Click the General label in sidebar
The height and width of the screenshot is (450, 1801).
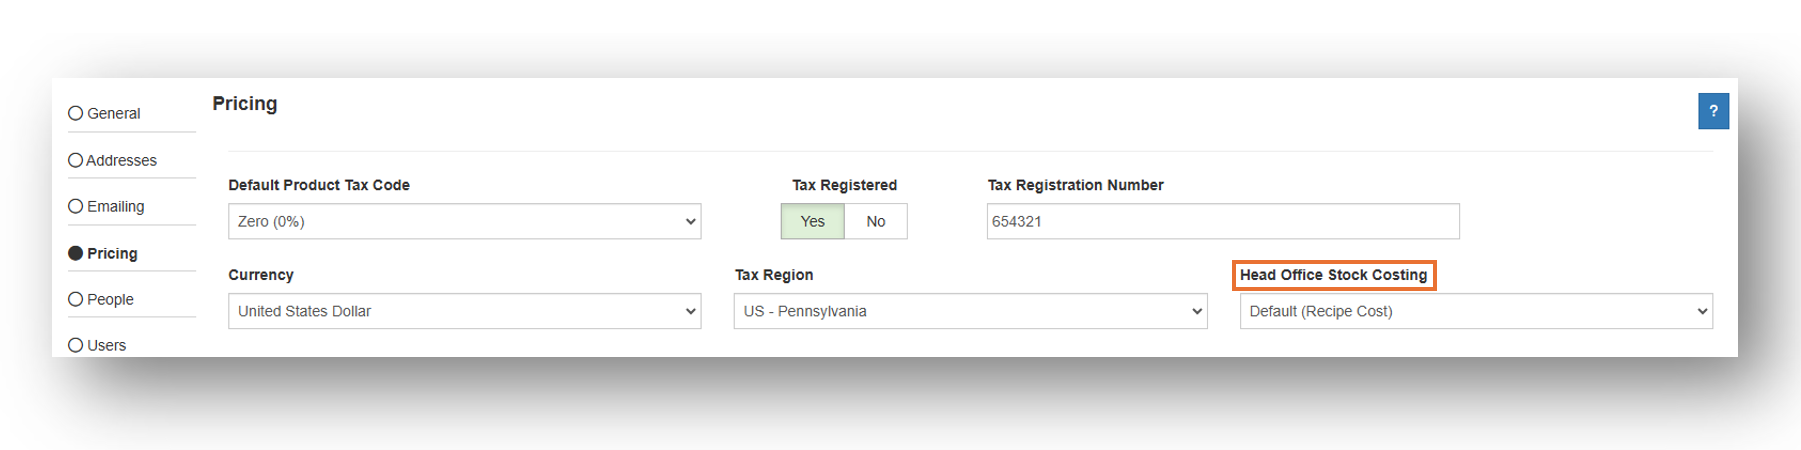[114, 113]
